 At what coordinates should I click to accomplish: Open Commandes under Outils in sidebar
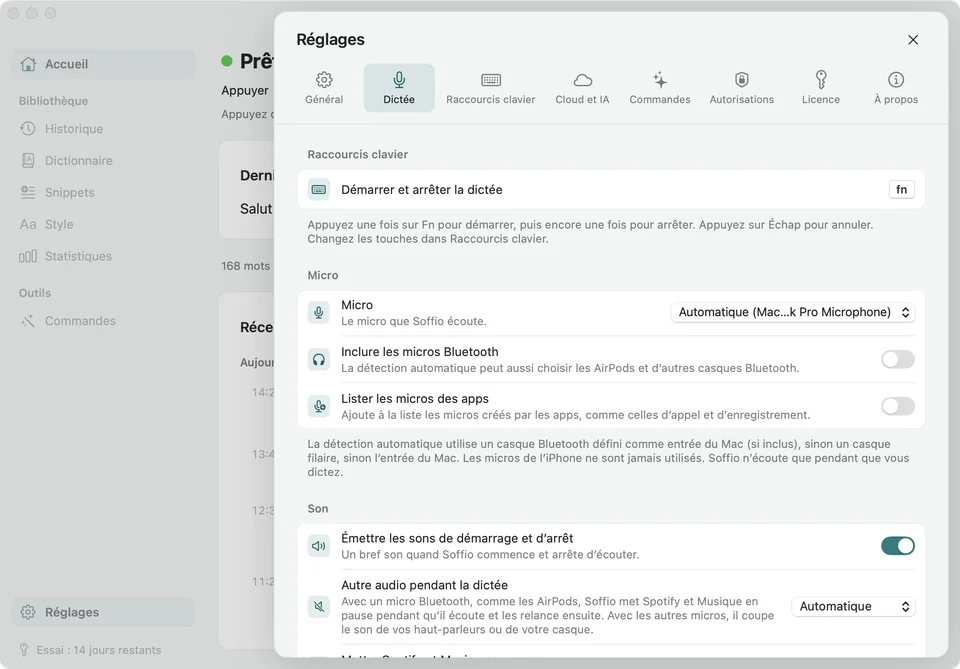[x=103, y=321]
